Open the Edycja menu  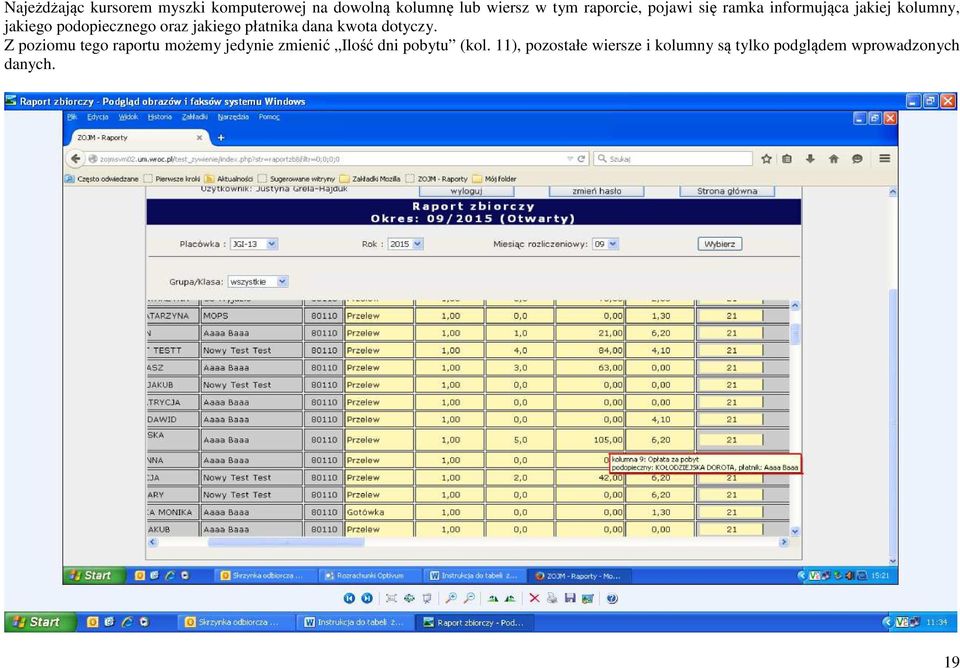point(97,117)
